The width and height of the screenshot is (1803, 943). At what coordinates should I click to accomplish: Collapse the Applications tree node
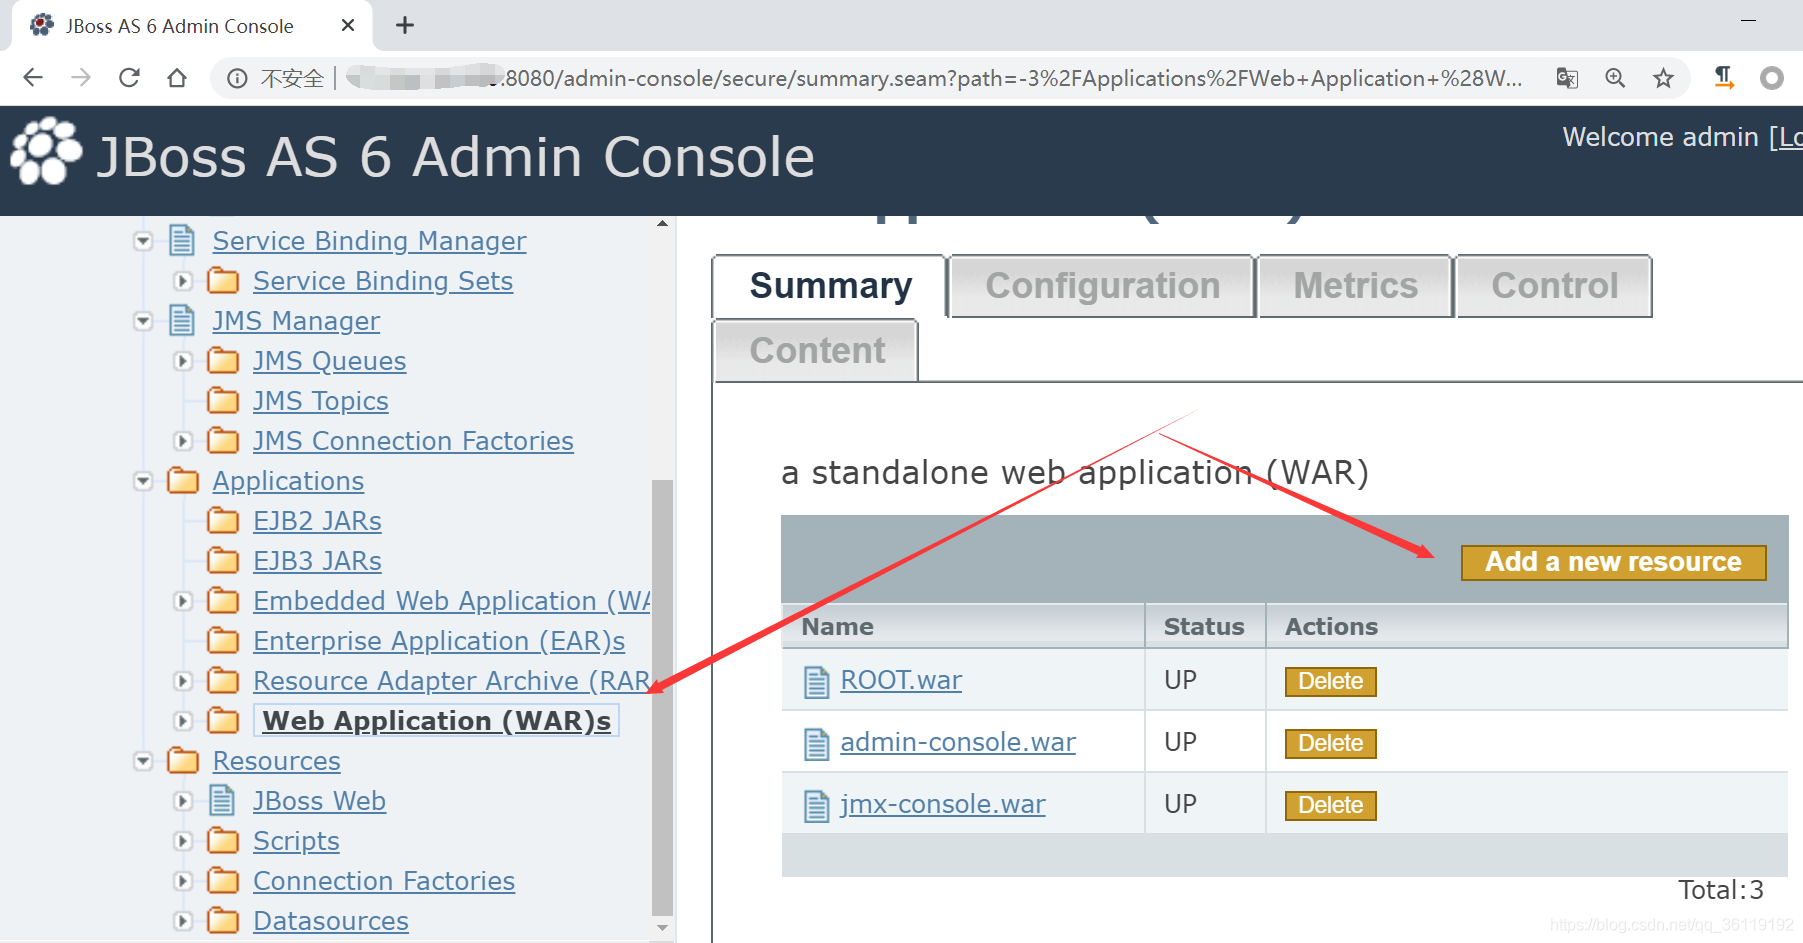click(x=143, y=481)
